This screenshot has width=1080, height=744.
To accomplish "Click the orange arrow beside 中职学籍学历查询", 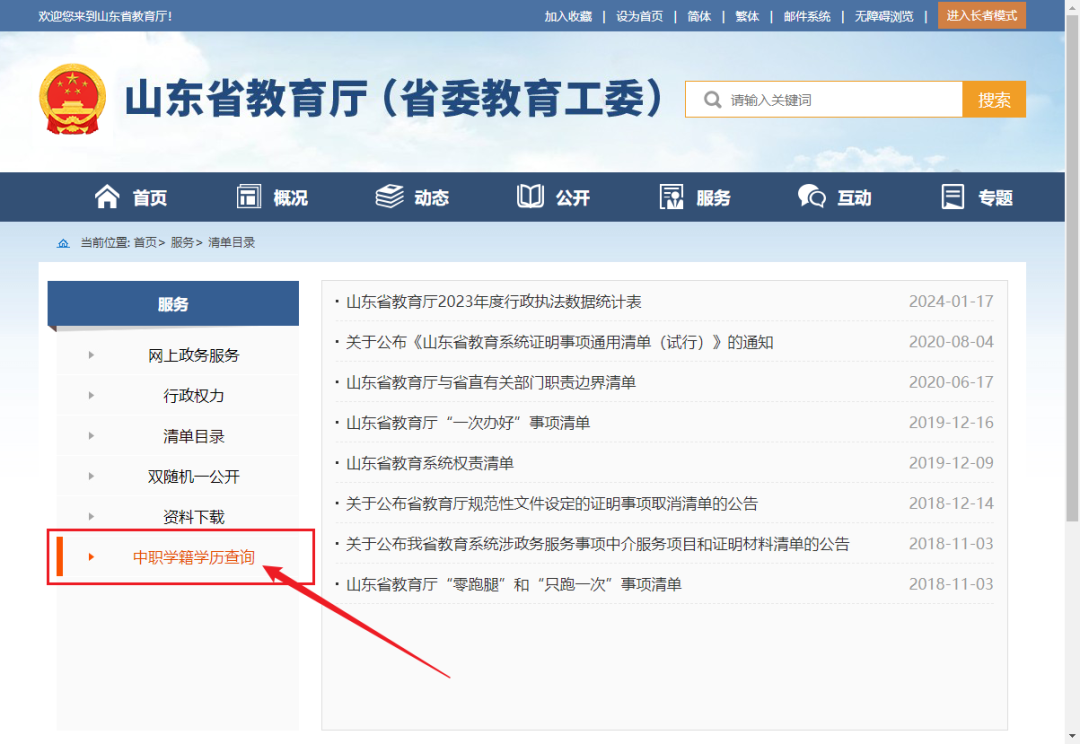I will click(x=91, y=557).
